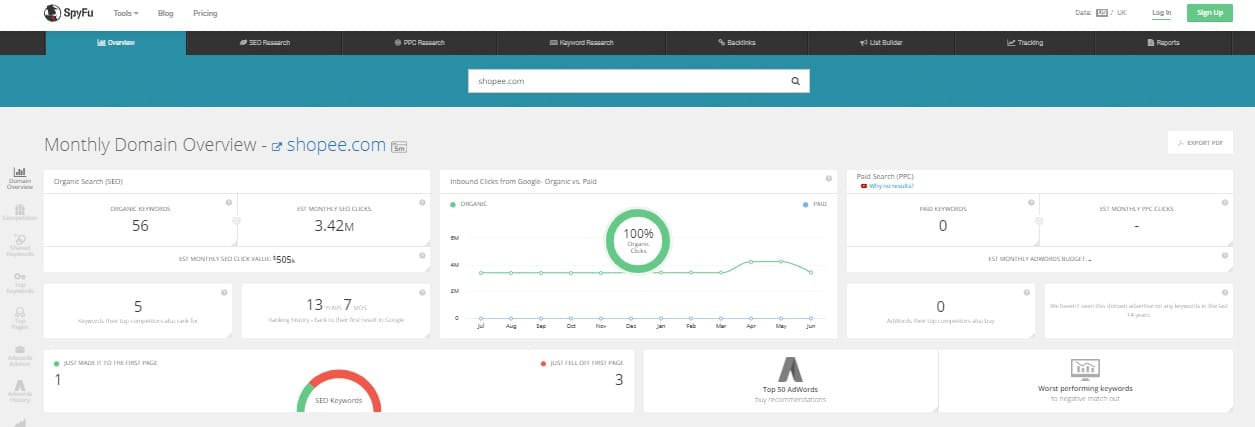Click help icon on Organic Keywords card
Viewport: 1255px width, 427px height.
point(229,202)
